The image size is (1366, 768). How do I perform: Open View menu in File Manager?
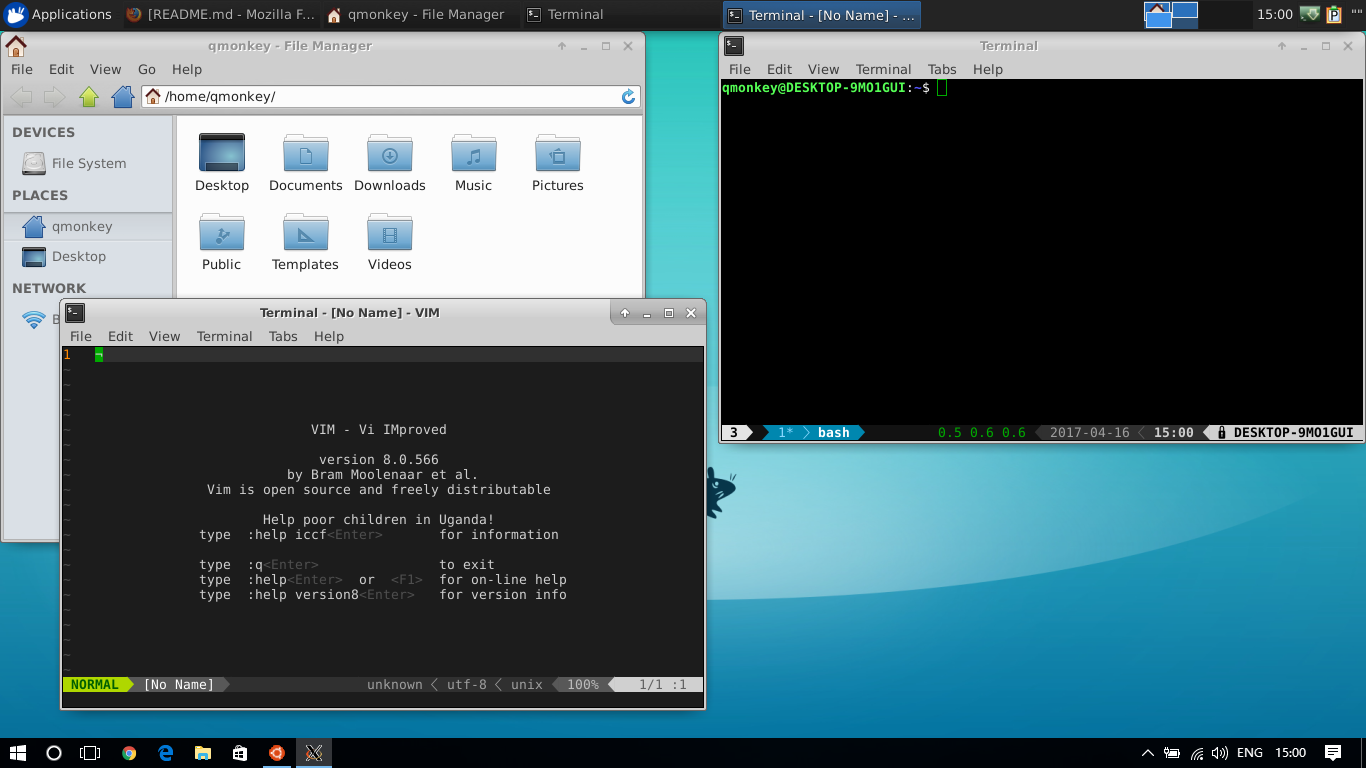pos(106,69)
